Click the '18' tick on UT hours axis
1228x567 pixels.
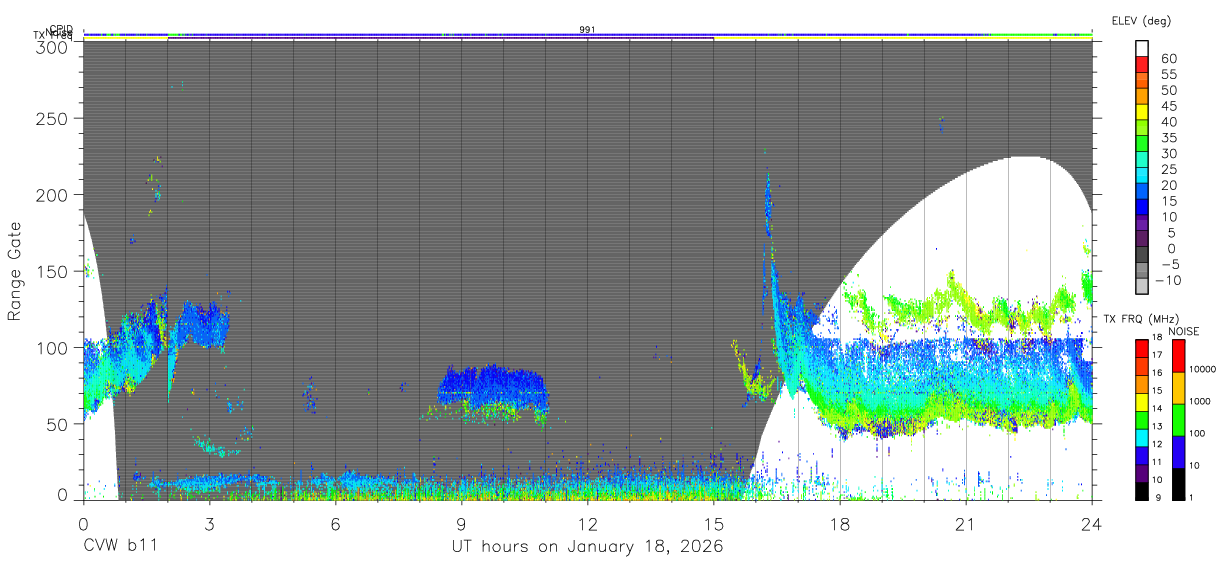pyautogui.click(x=839, y=523)
